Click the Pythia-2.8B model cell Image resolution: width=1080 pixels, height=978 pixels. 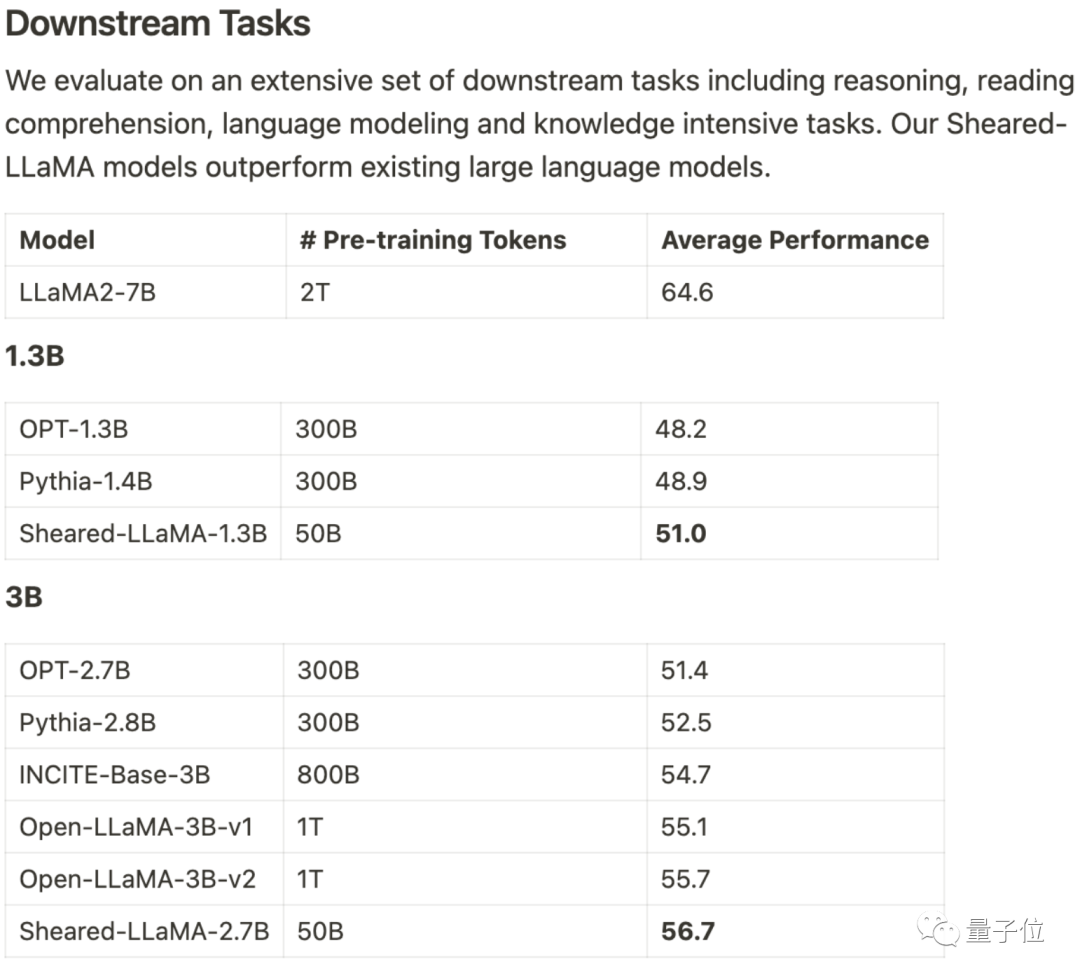88,722
